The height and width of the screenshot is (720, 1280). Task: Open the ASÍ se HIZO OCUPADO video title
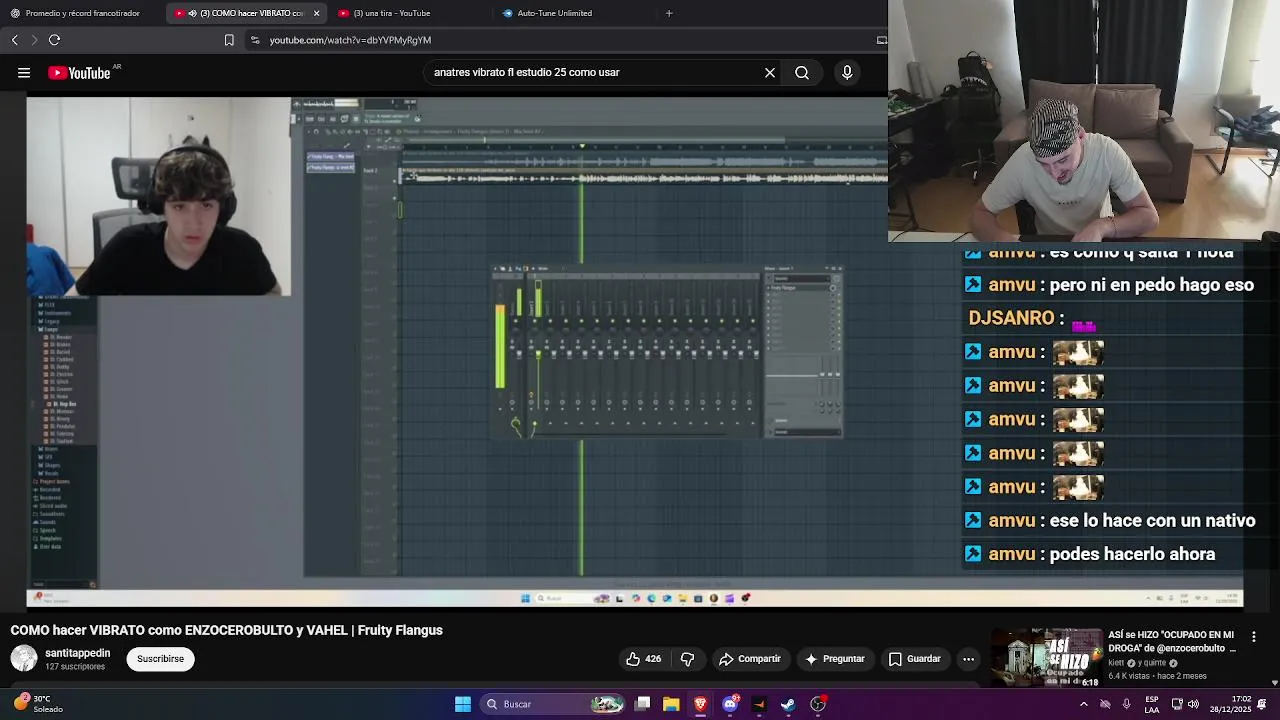pos(1172,641)
